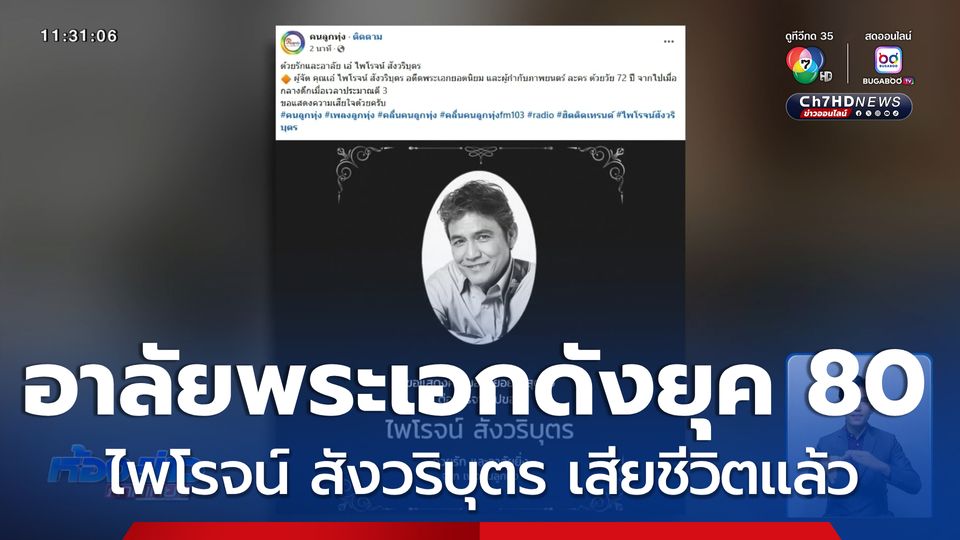Click the X icon in Ch7HD News badge

pyautogui.click(x=868, y=113)
